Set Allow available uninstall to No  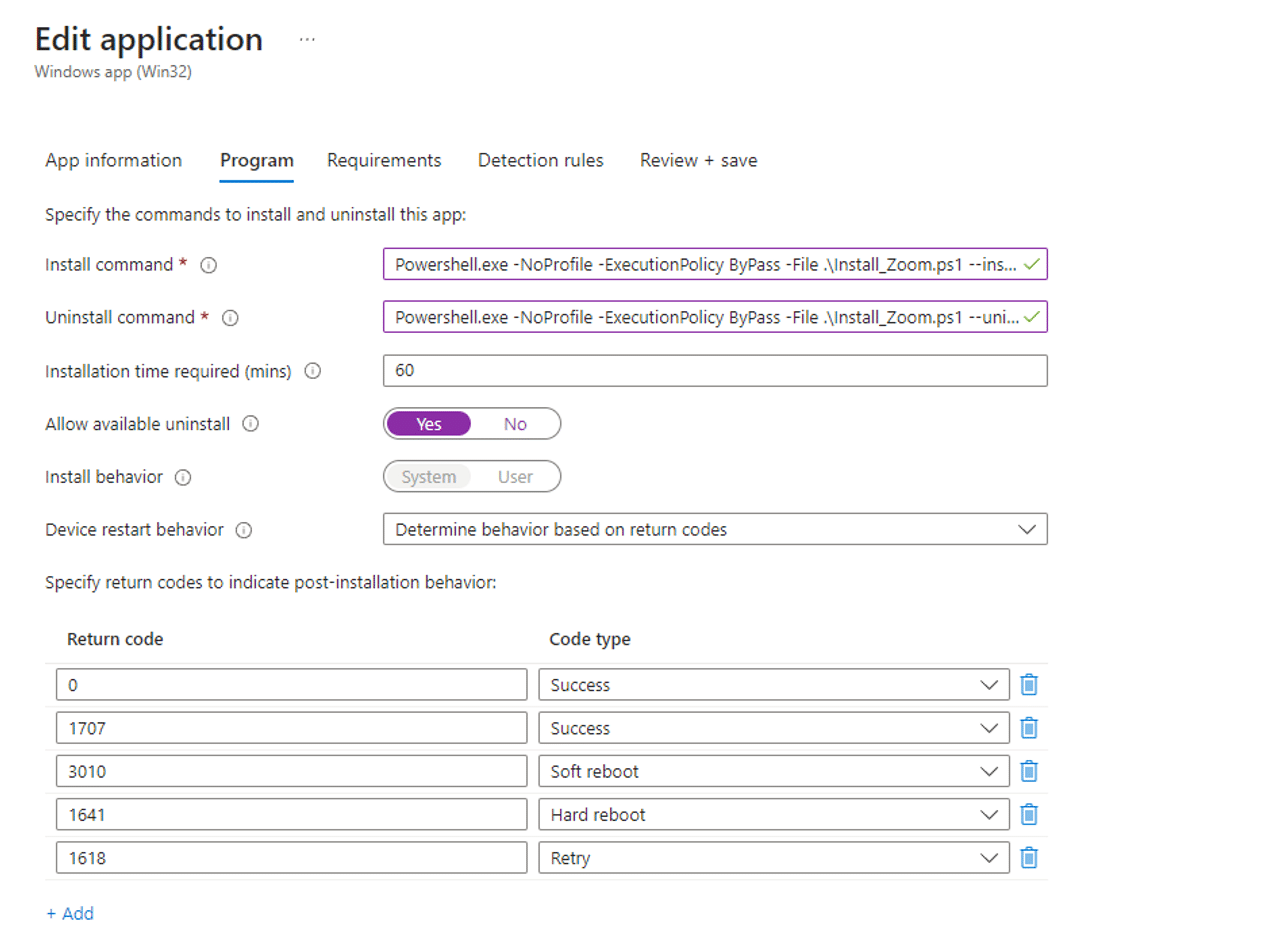pos(514,423)
